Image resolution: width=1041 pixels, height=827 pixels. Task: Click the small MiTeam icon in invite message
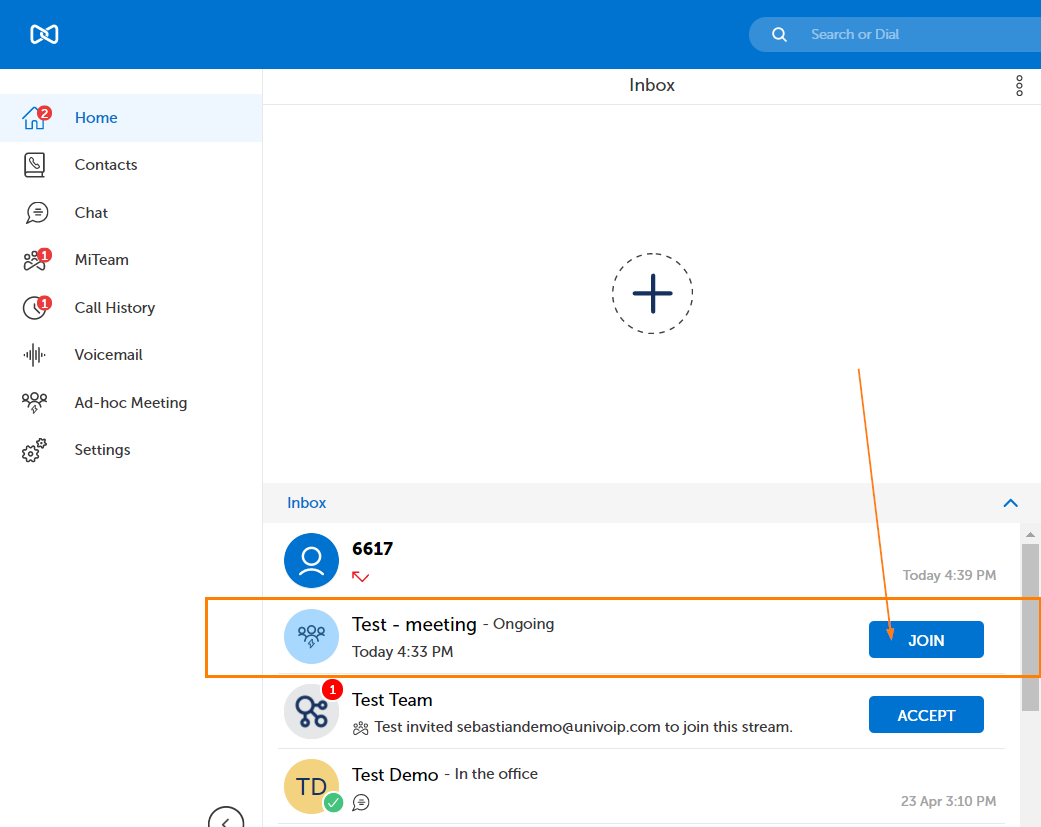tap(360, 728)
